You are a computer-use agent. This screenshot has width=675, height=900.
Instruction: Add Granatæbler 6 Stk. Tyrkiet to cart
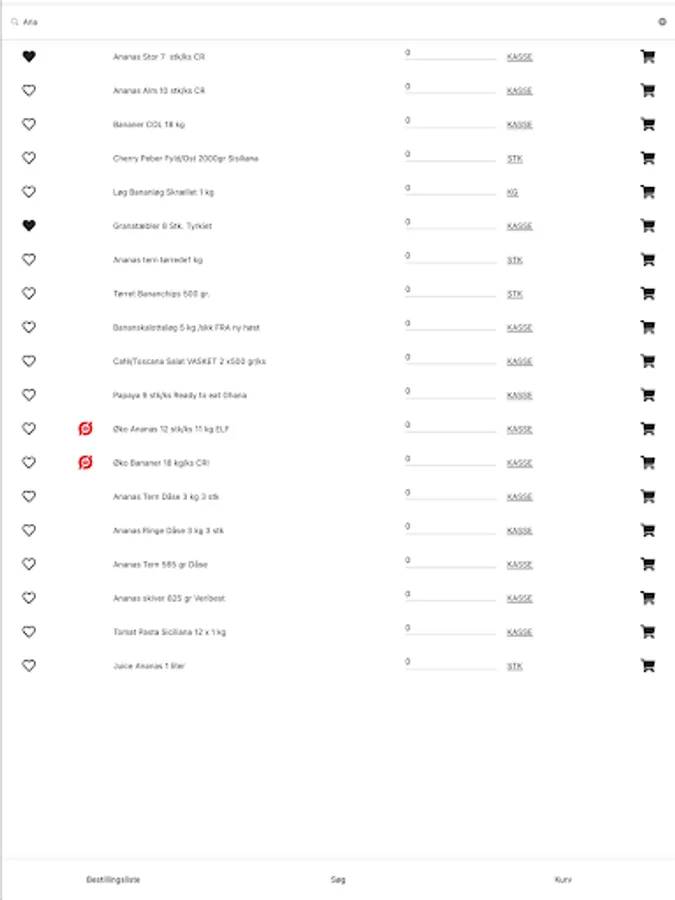(x=647, y=226)
